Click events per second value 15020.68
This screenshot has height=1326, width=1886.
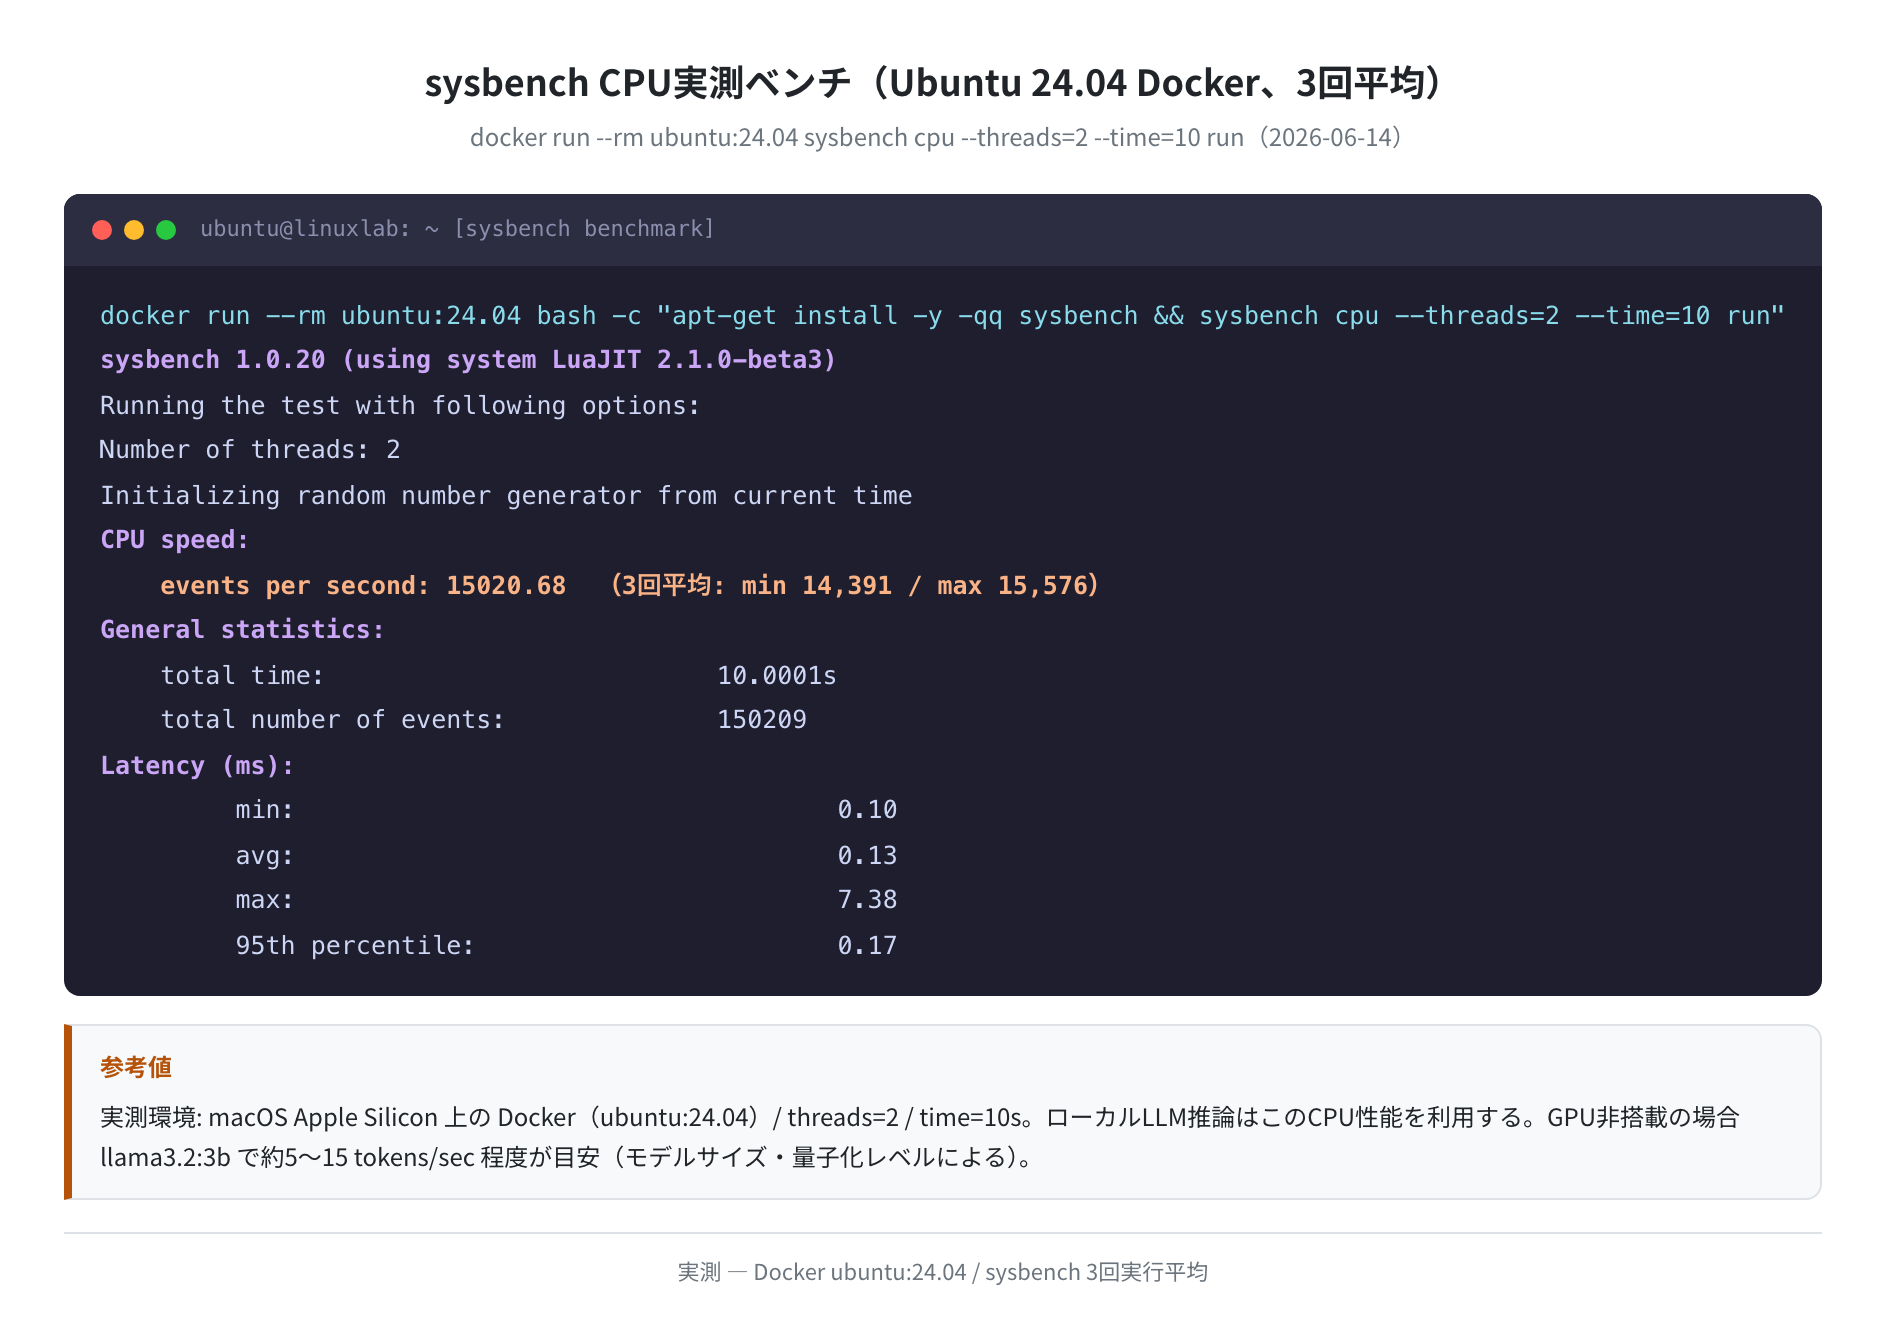[506, 586]
